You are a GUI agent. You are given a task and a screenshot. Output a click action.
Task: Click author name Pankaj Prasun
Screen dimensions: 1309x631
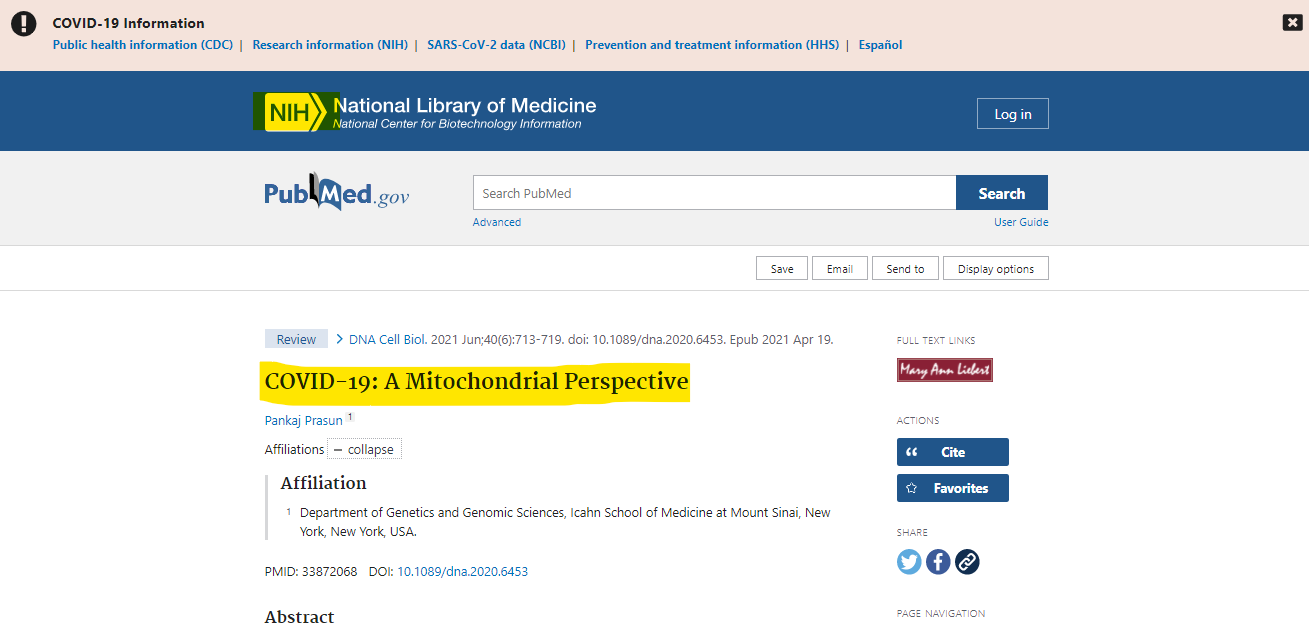pos(304,420)
